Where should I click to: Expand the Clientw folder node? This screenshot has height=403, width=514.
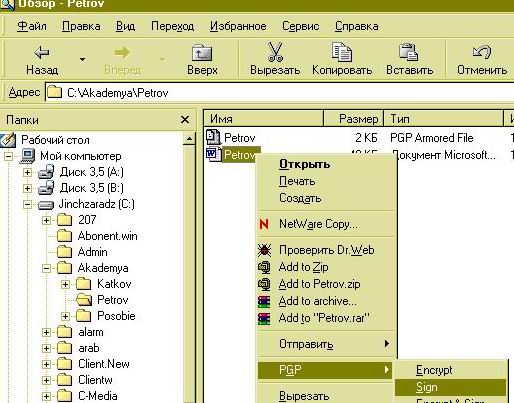point(47,380)
